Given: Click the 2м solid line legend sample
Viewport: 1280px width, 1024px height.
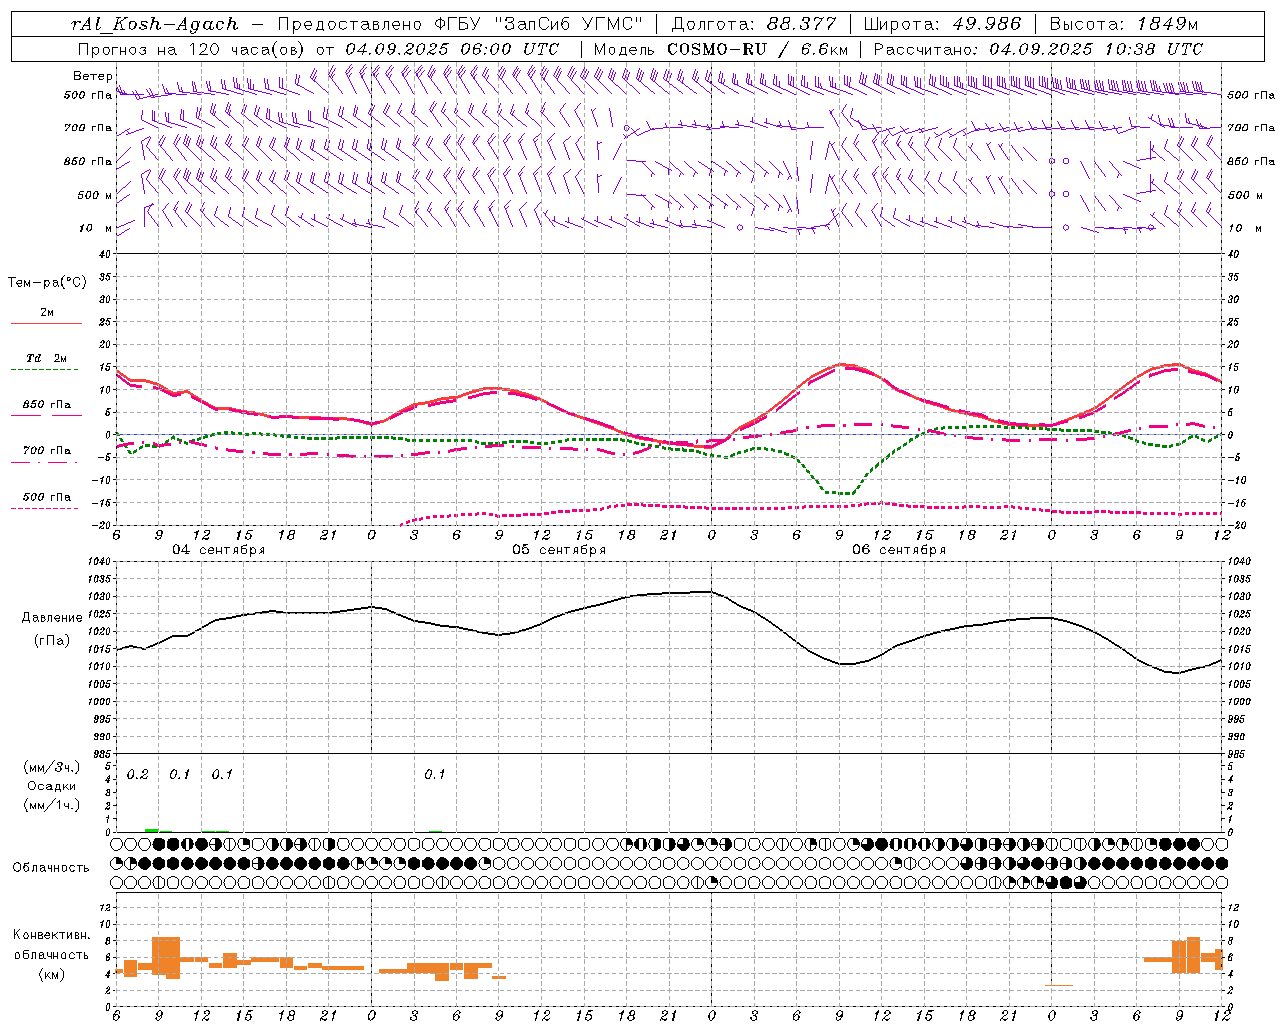Looking at the screenshot, I should pos(46,324).
